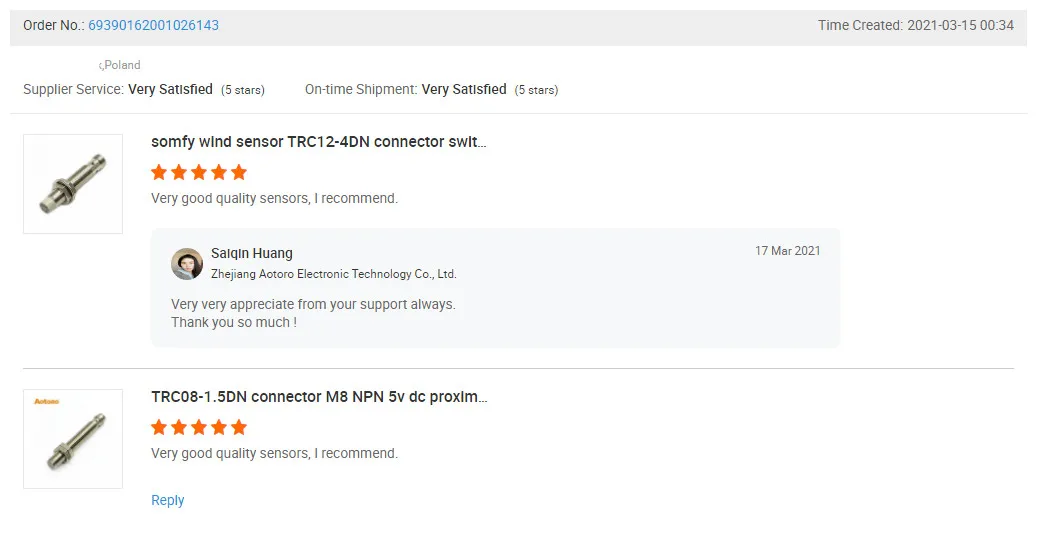Screen dimensions: 1037x534
Task: Click the Supplier Service Very Satisfied rating
Action: coord(170,90)
